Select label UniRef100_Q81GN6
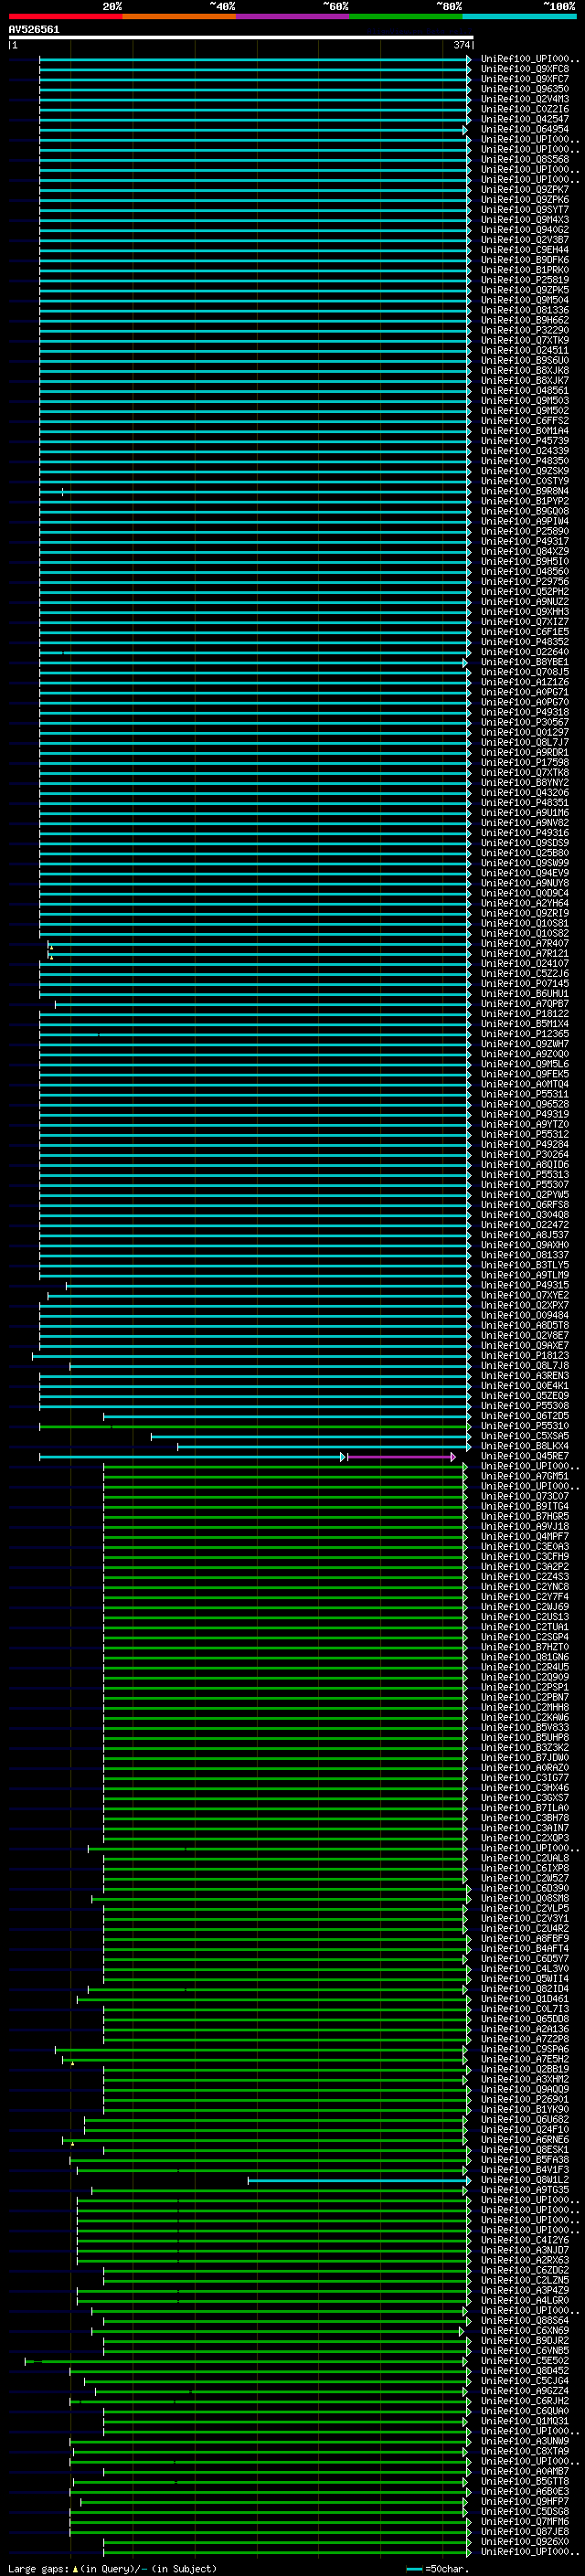The image size is (585, 2576). tap(524, 1657)
